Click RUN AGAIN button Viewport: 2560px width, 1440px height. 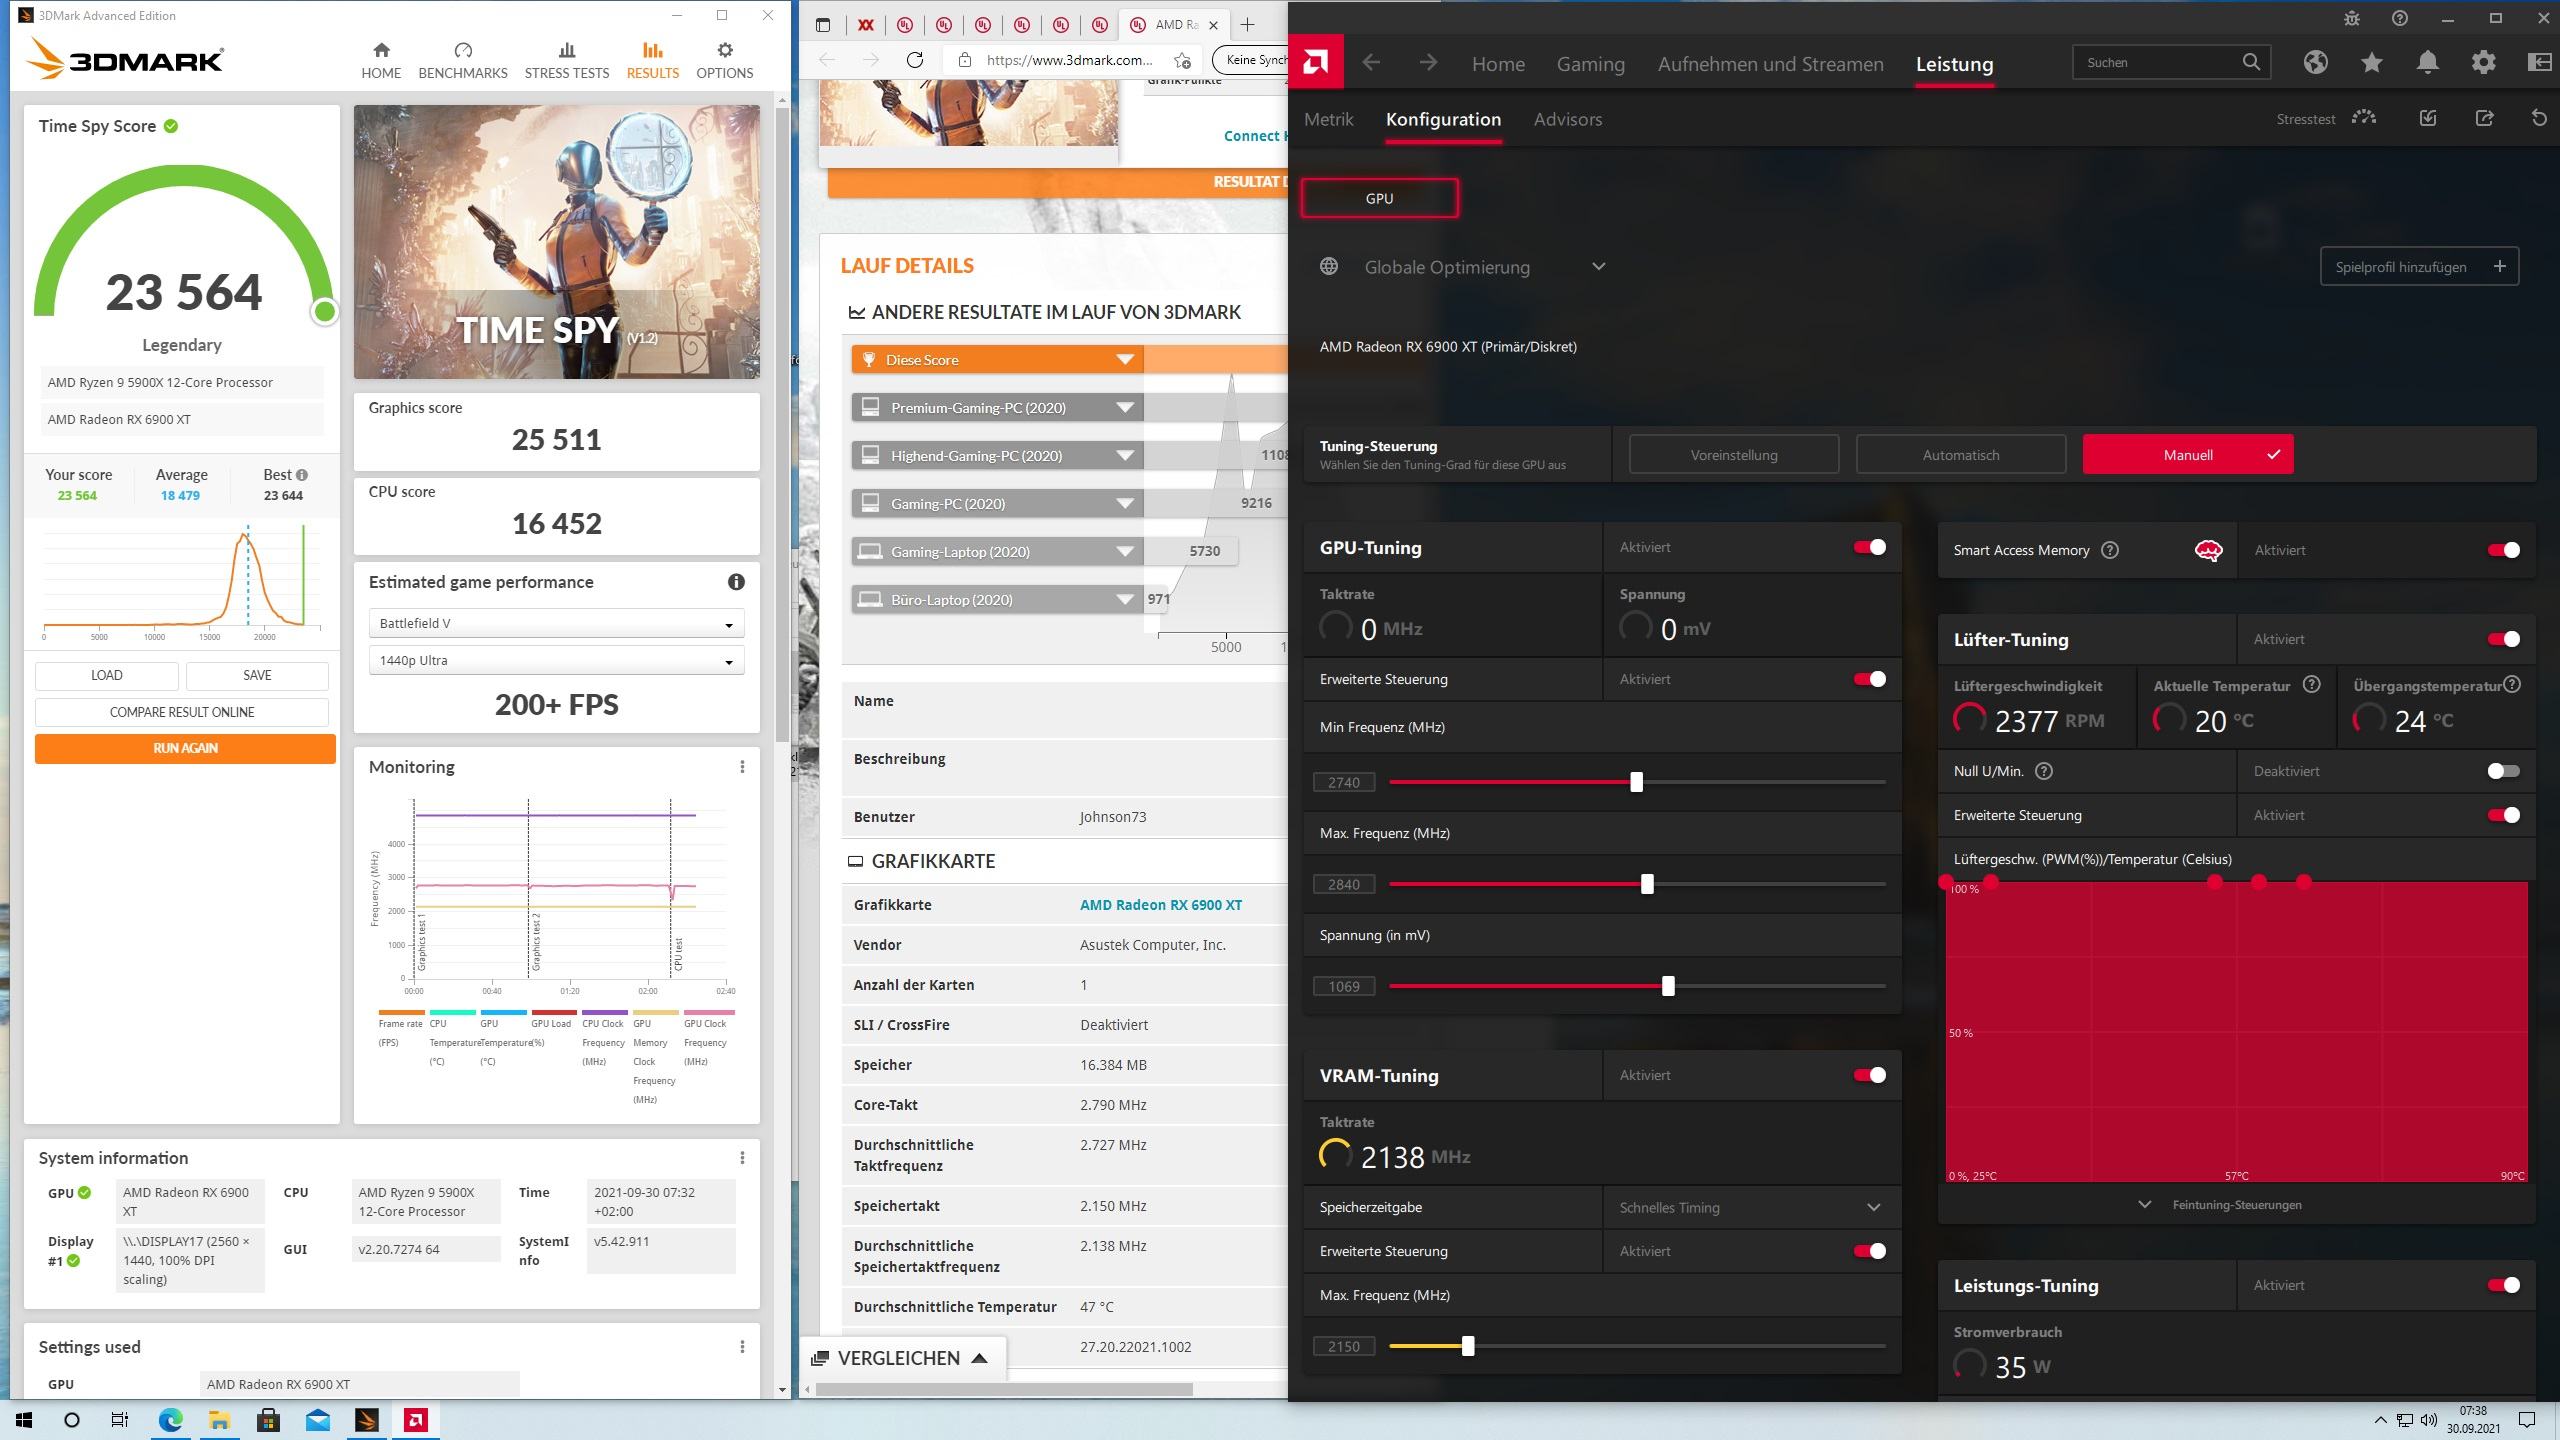click(x=185, y=748)
